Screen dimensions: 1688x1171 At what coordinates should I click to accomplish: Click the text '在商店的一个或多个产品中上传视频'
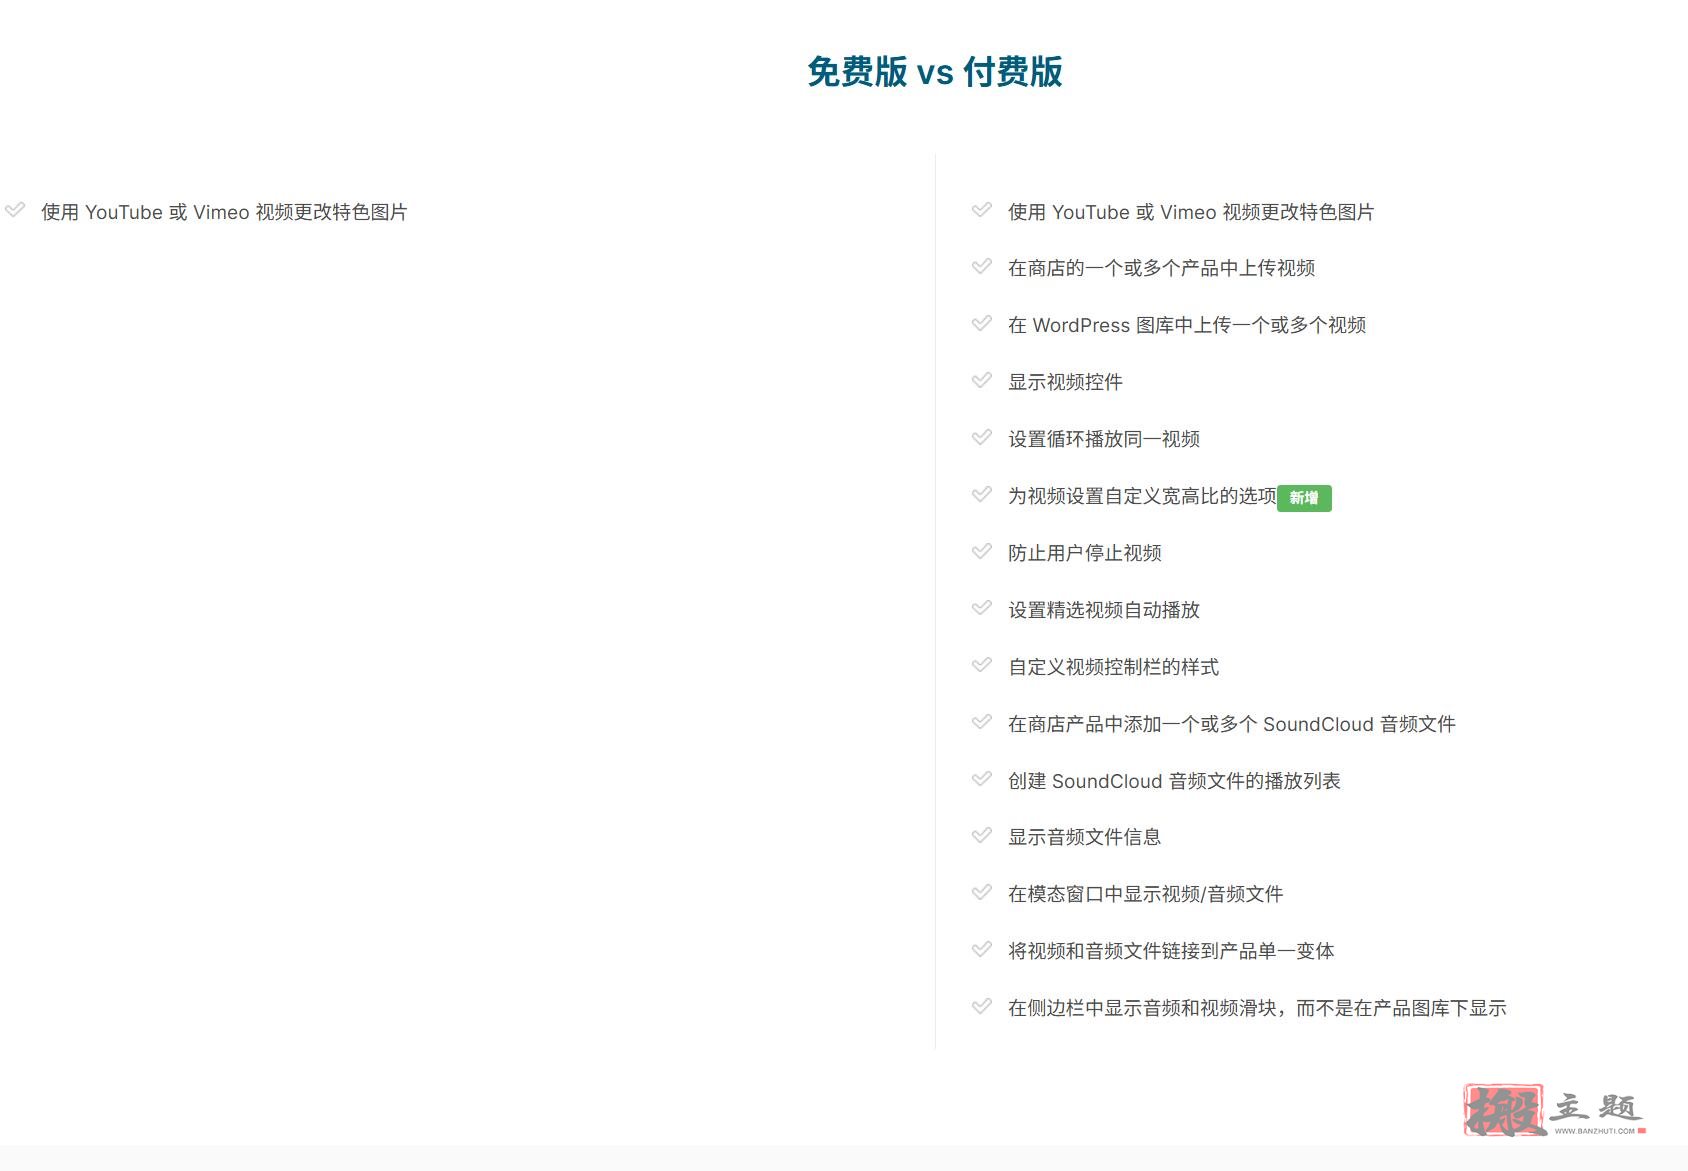pos(1161,268)
